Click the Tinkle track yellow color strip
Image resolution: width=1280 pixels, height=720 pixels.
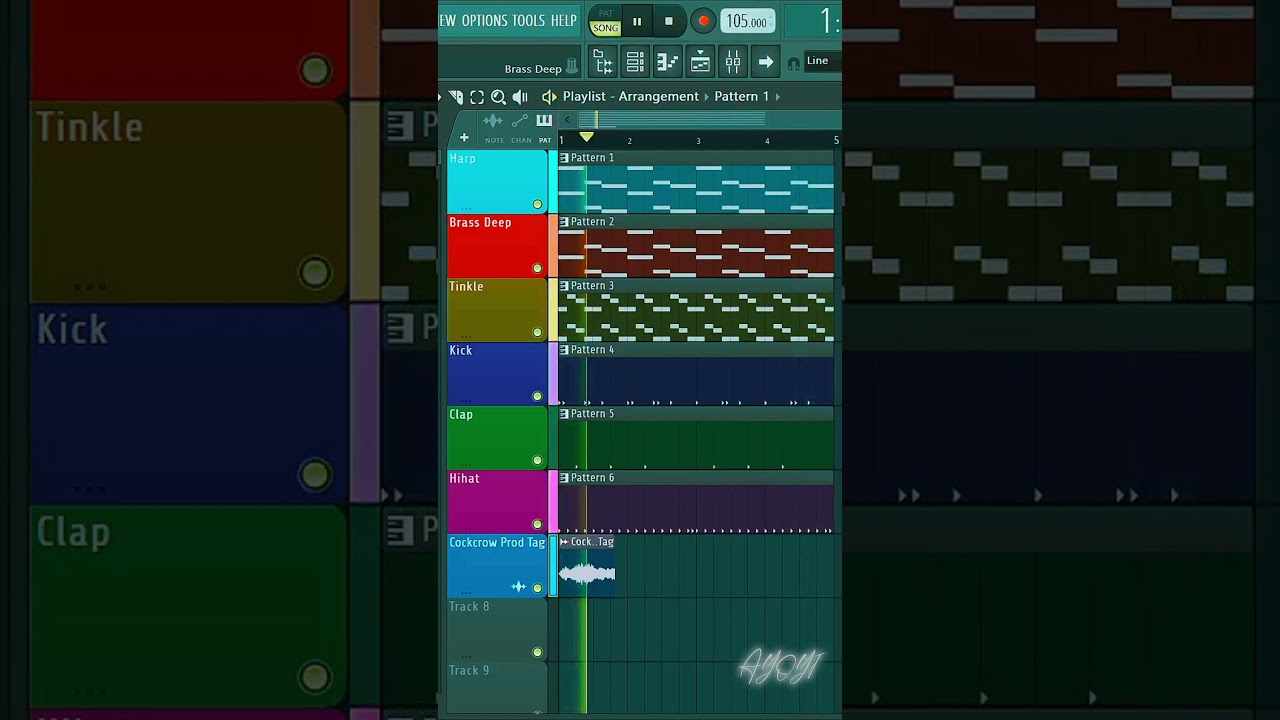553,310
